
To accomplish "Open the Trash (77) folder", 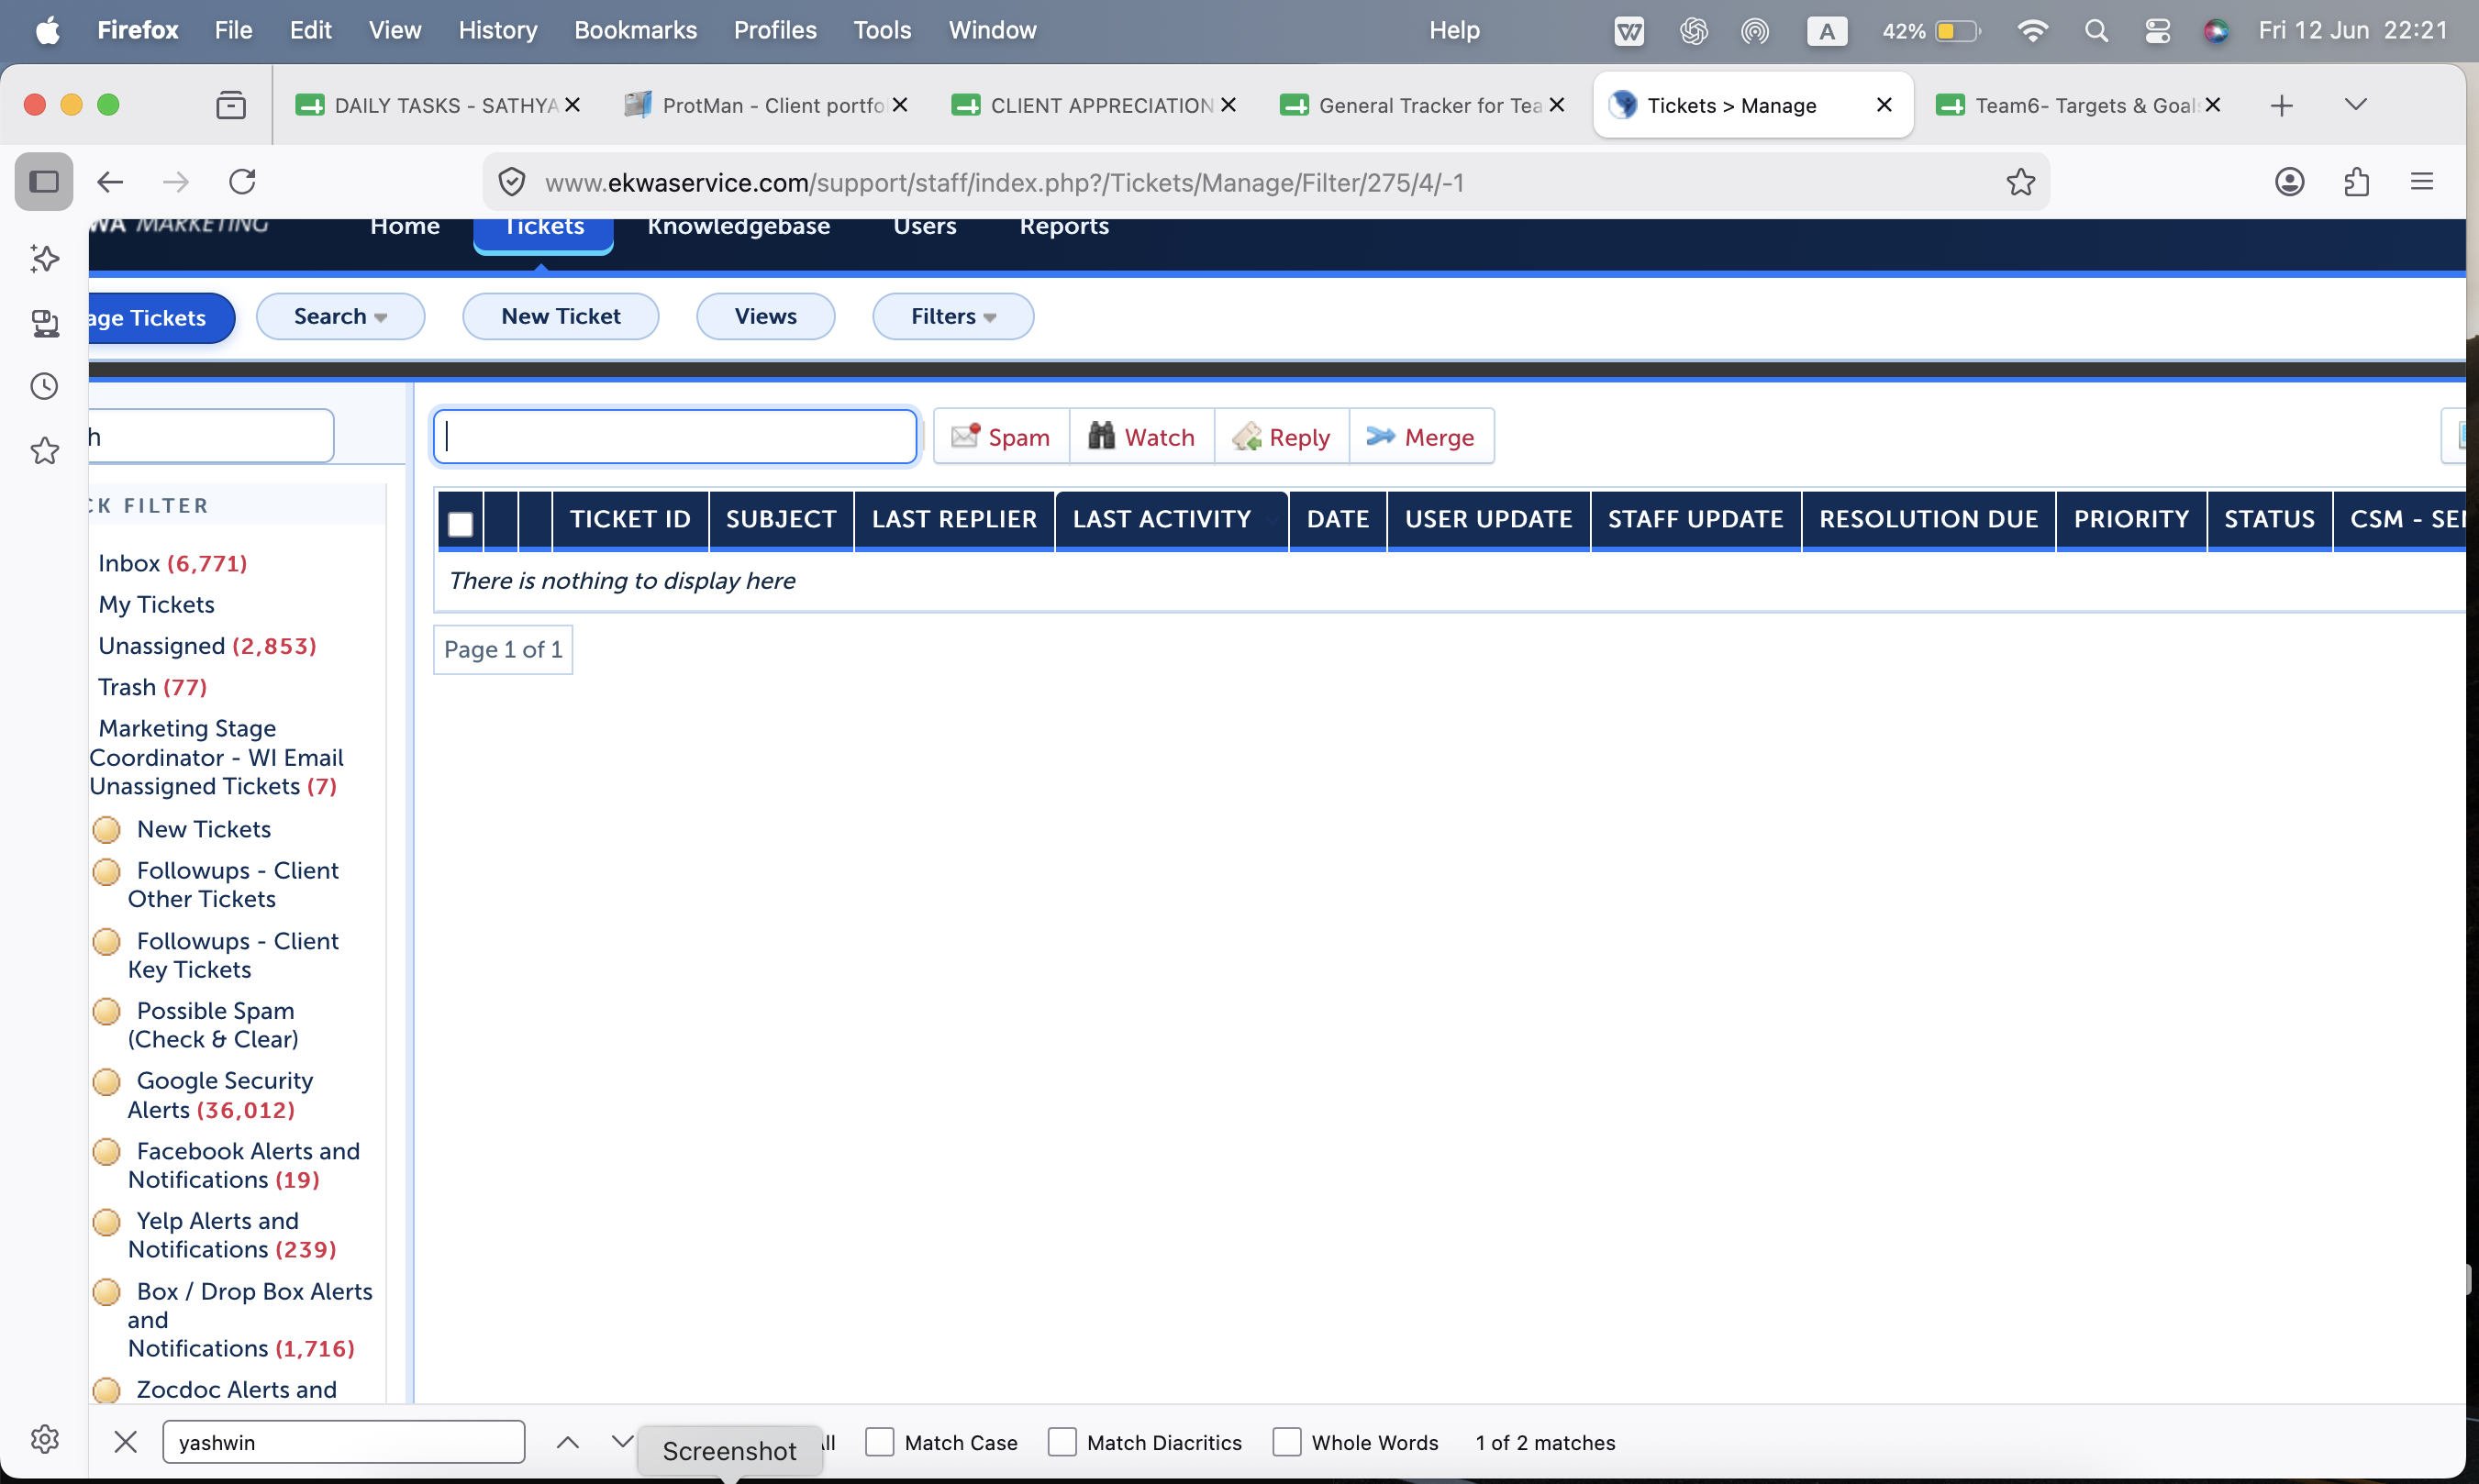I will point(153,687).
